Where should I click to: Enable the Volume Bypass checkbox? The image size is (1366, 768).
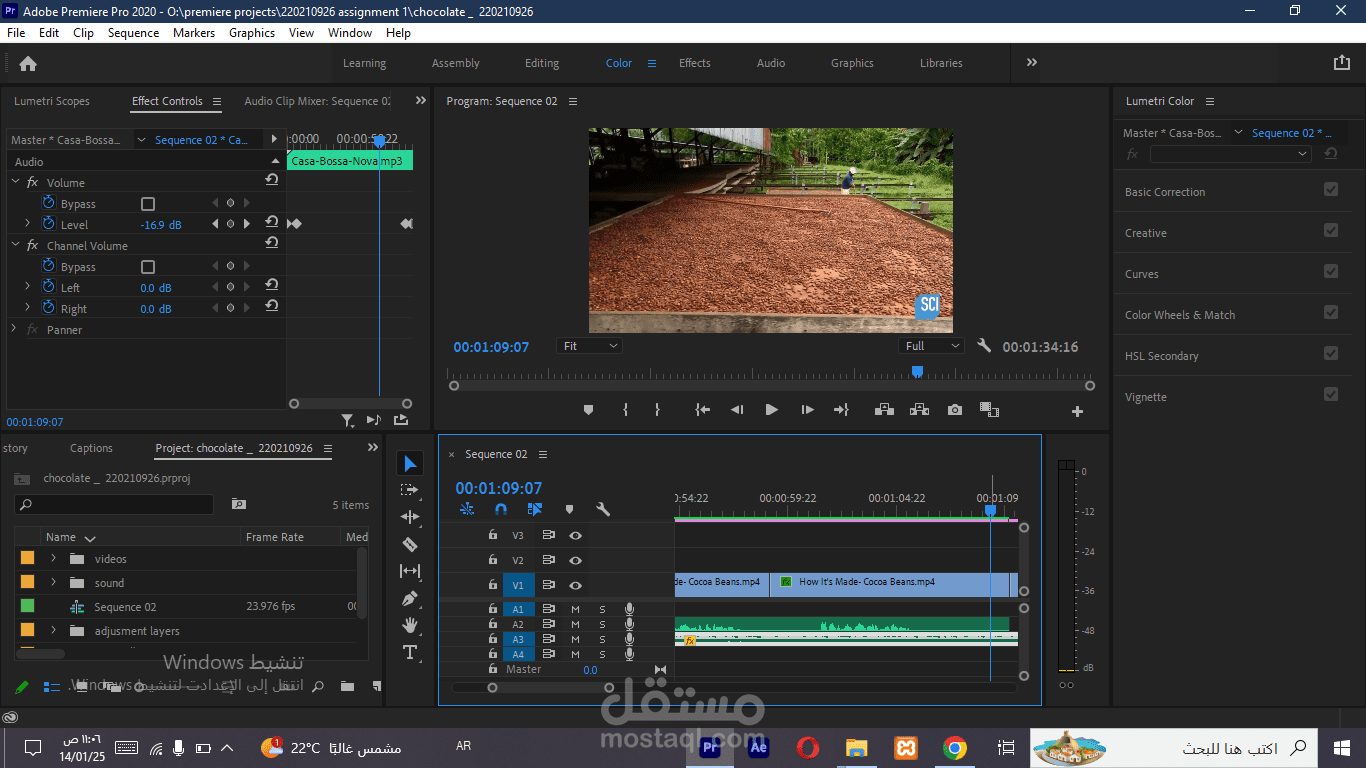148,204
